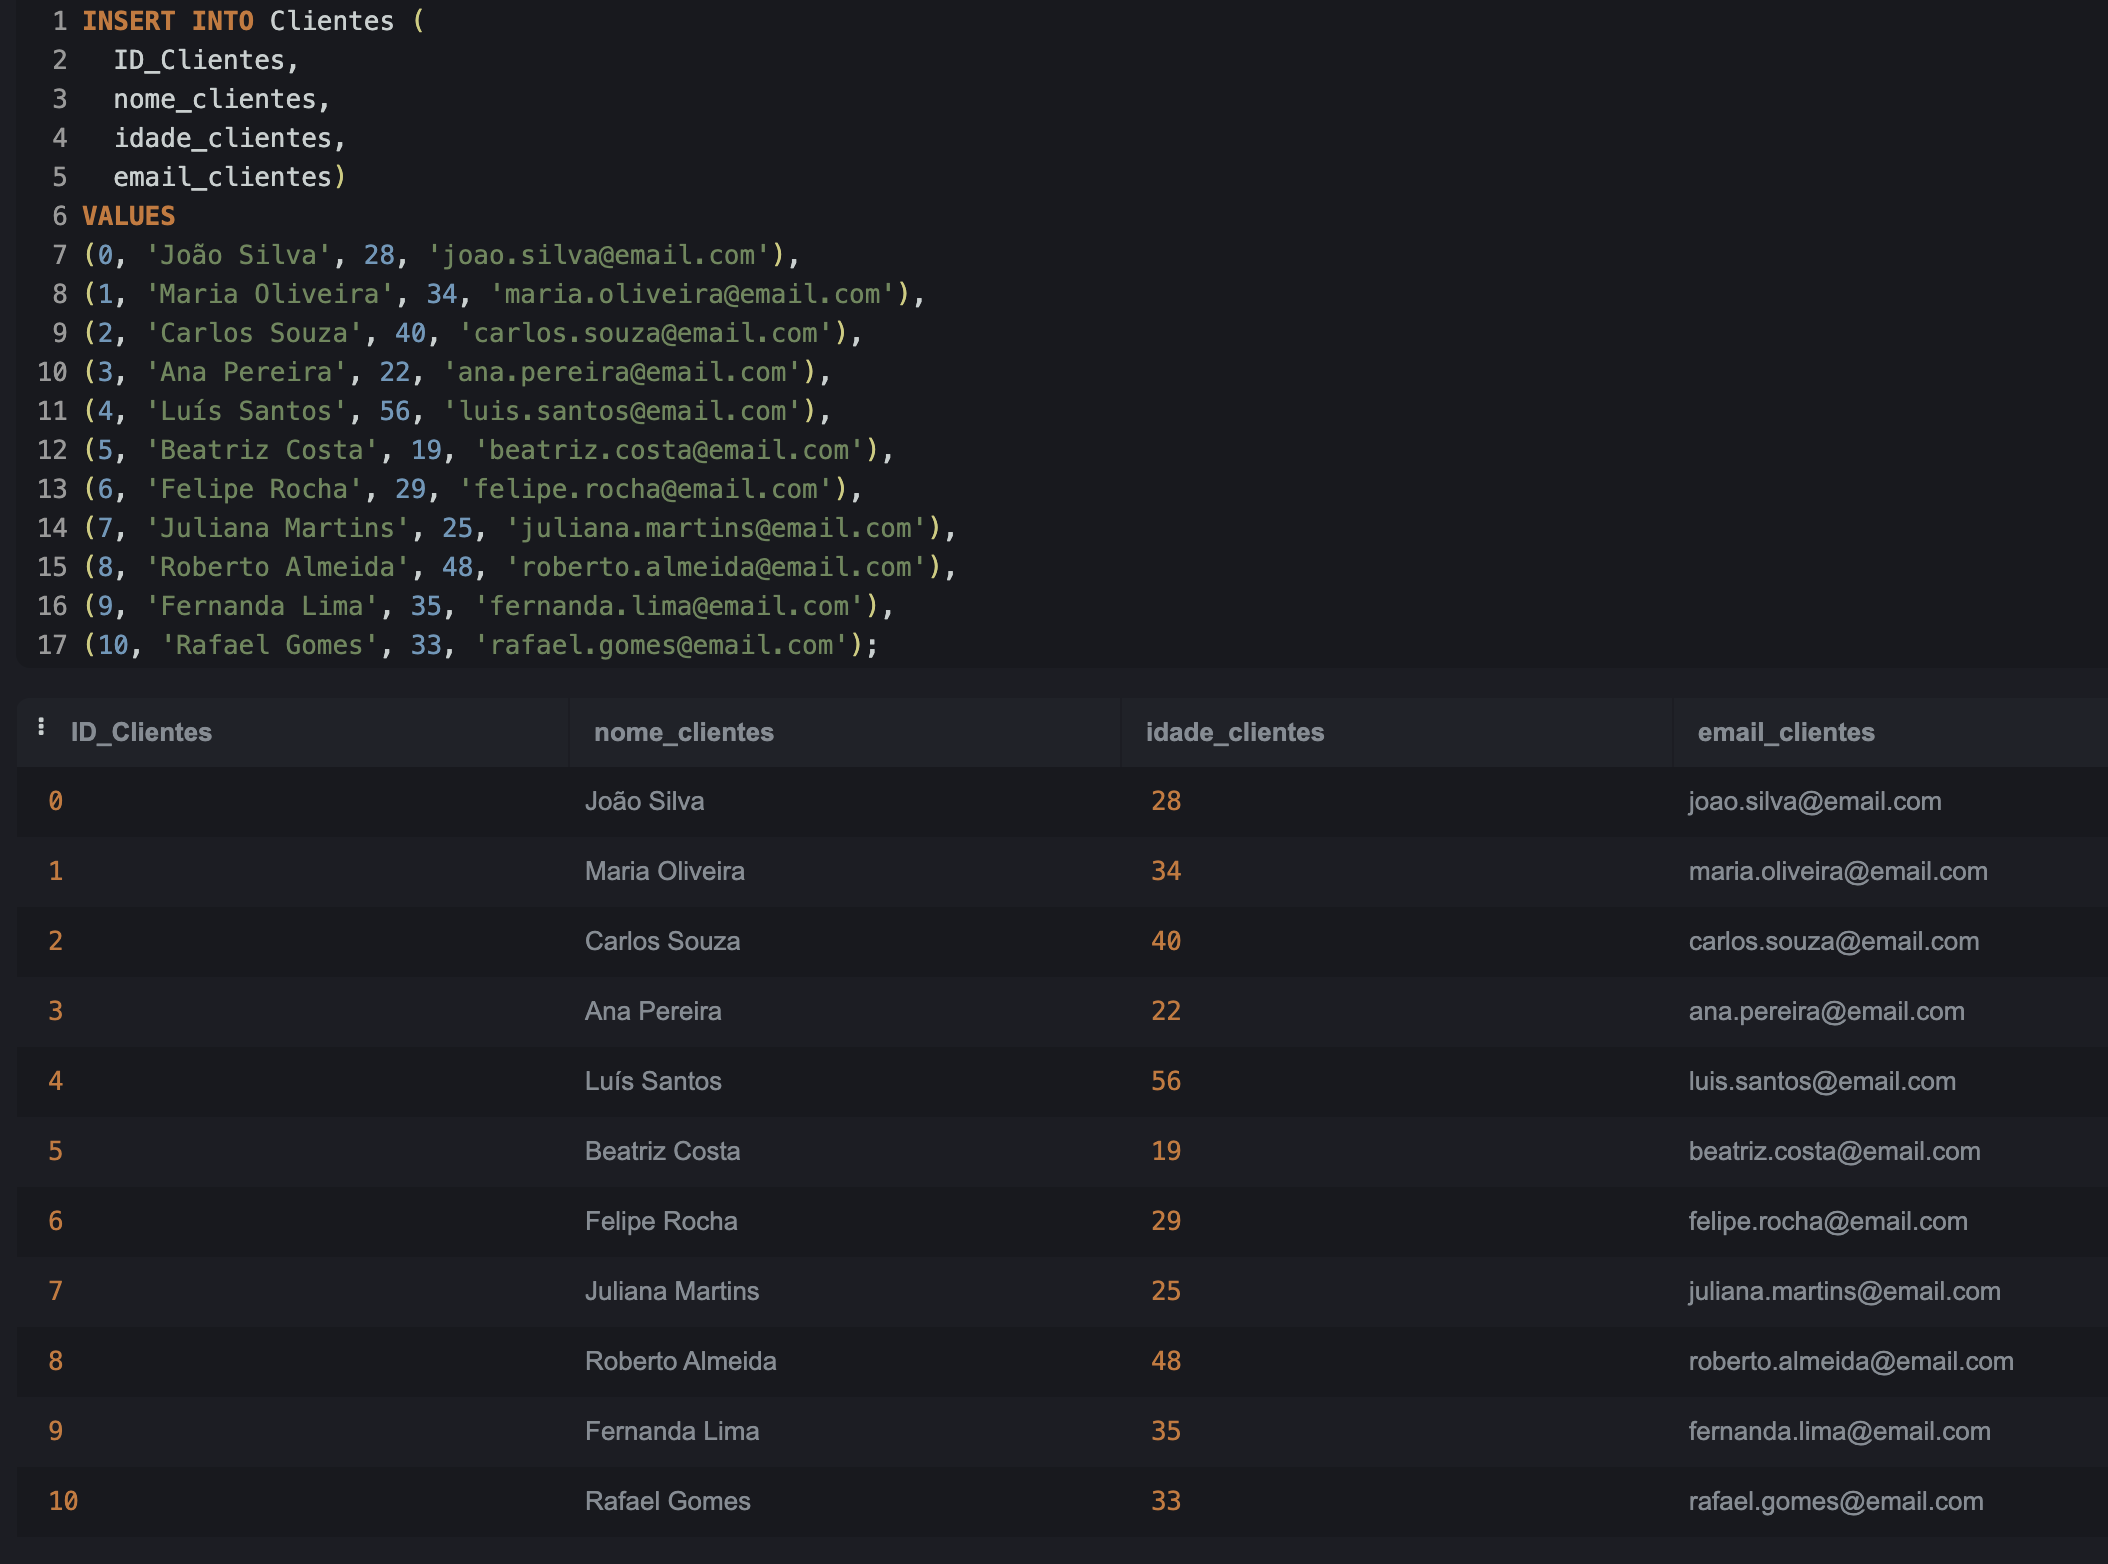Click string 'felipe.rocha@email.com' on editor line 13
2108x1564 pixels.
(x=645, y=489)
